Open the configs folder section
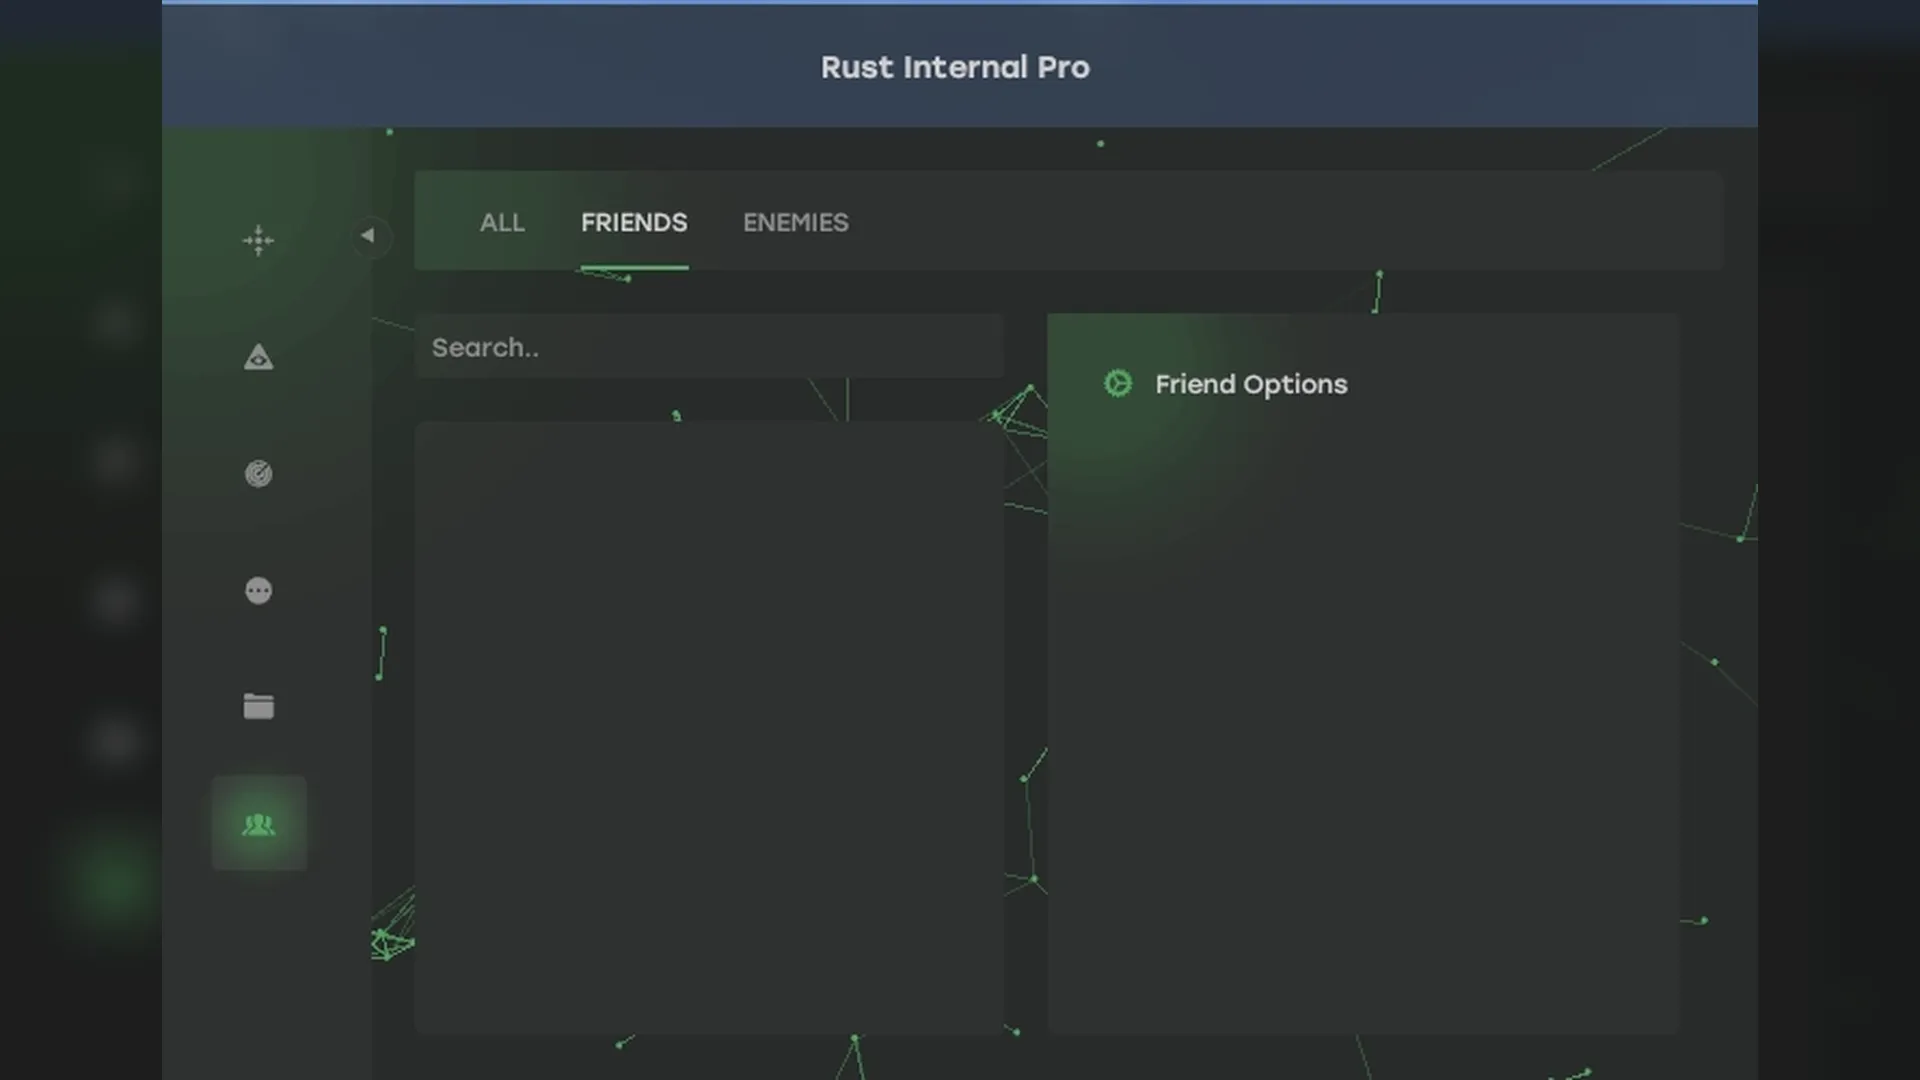Image resolution: width=1920 pixels, height=1080 pixels. (x=258, y=706)
